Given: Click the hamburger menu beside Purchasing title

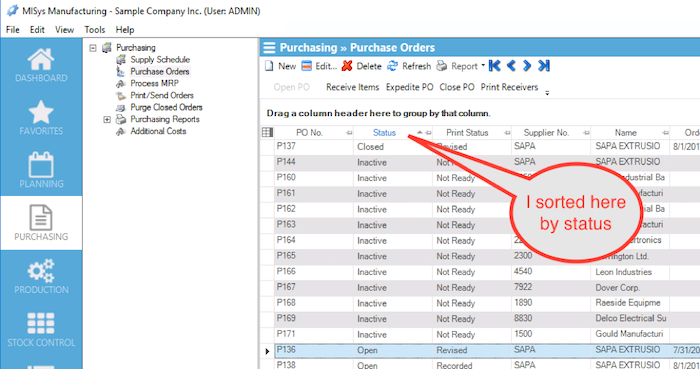Looking at the screenshot, I should tap(269, 48).
